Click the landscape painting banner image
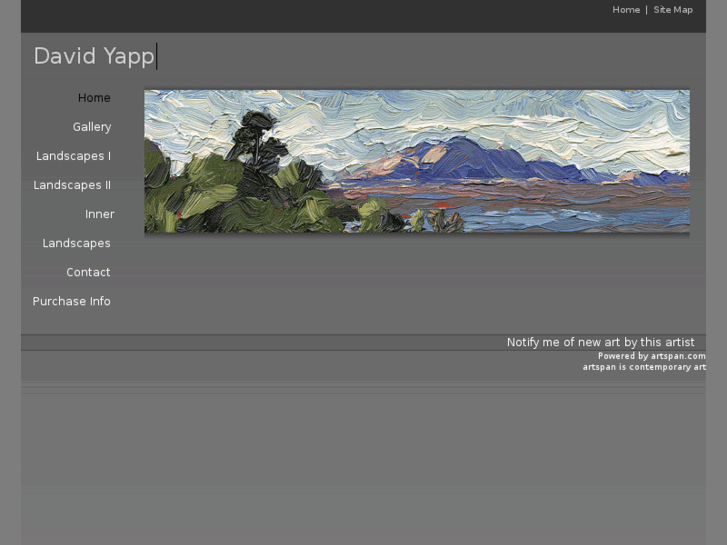The width and height of the screenshot is (727, 545). point(417,161)
